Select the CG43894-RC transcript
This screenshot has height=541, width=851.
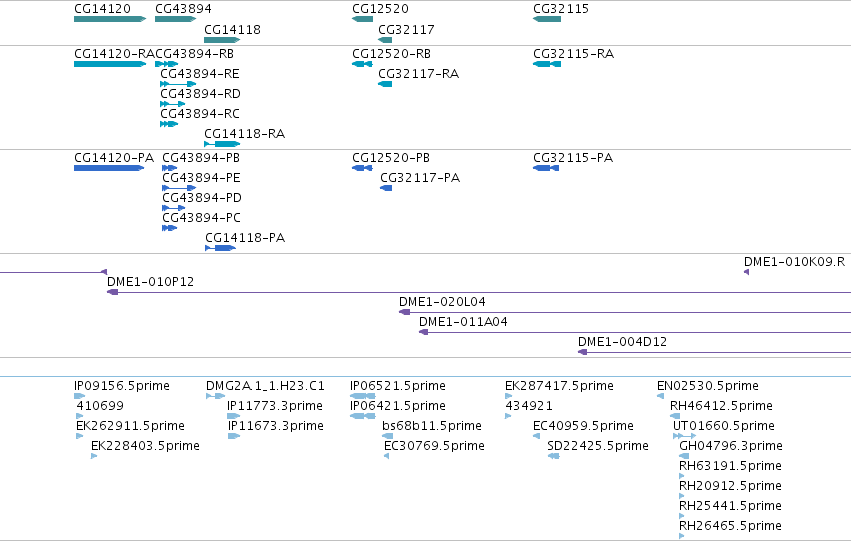[169, 124]
